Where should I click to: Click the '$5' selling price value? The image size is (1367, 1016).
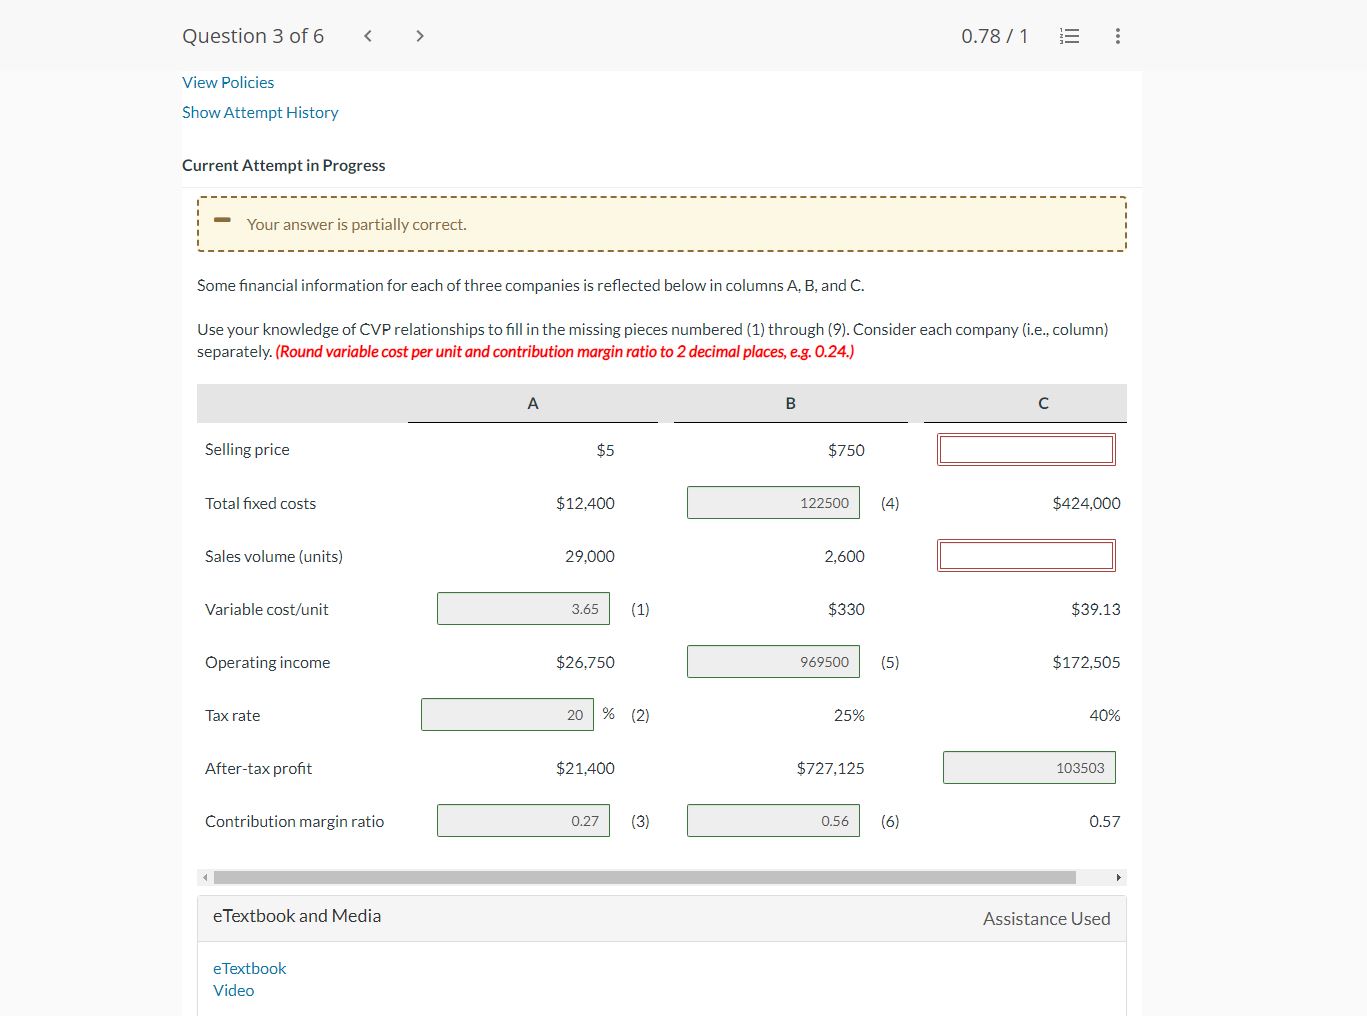tap(605, 450)
